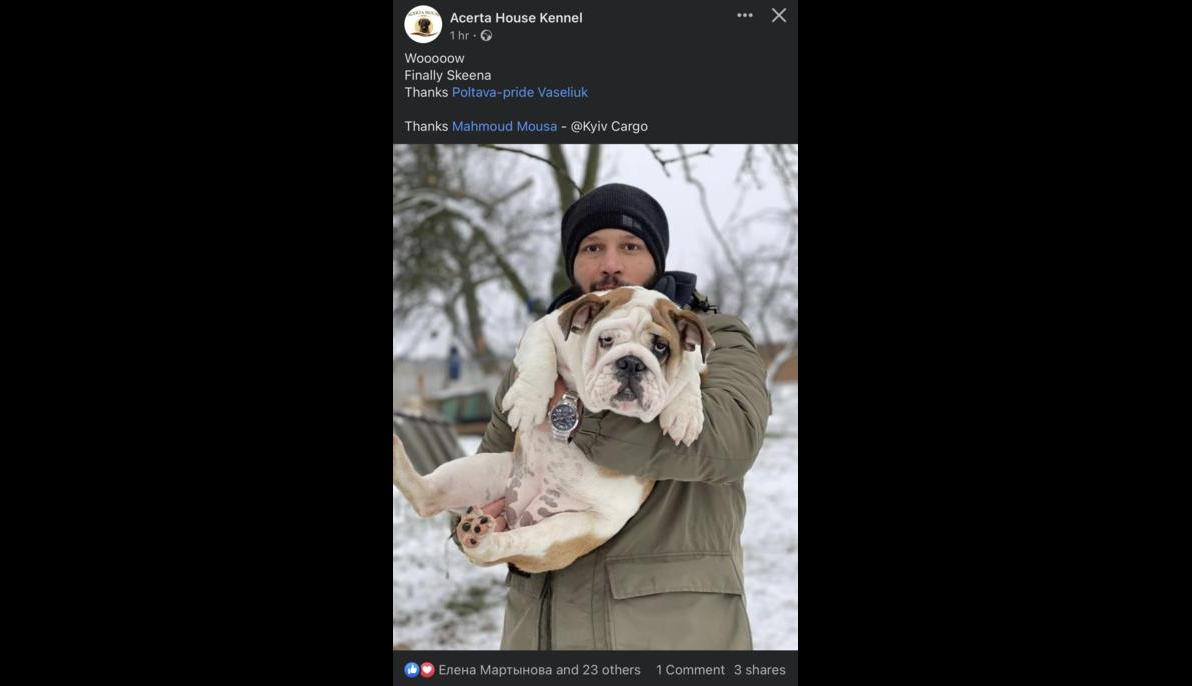The image size is (1192, 686).
Task: View the 3 shares list
Action: tap(760, 669)
